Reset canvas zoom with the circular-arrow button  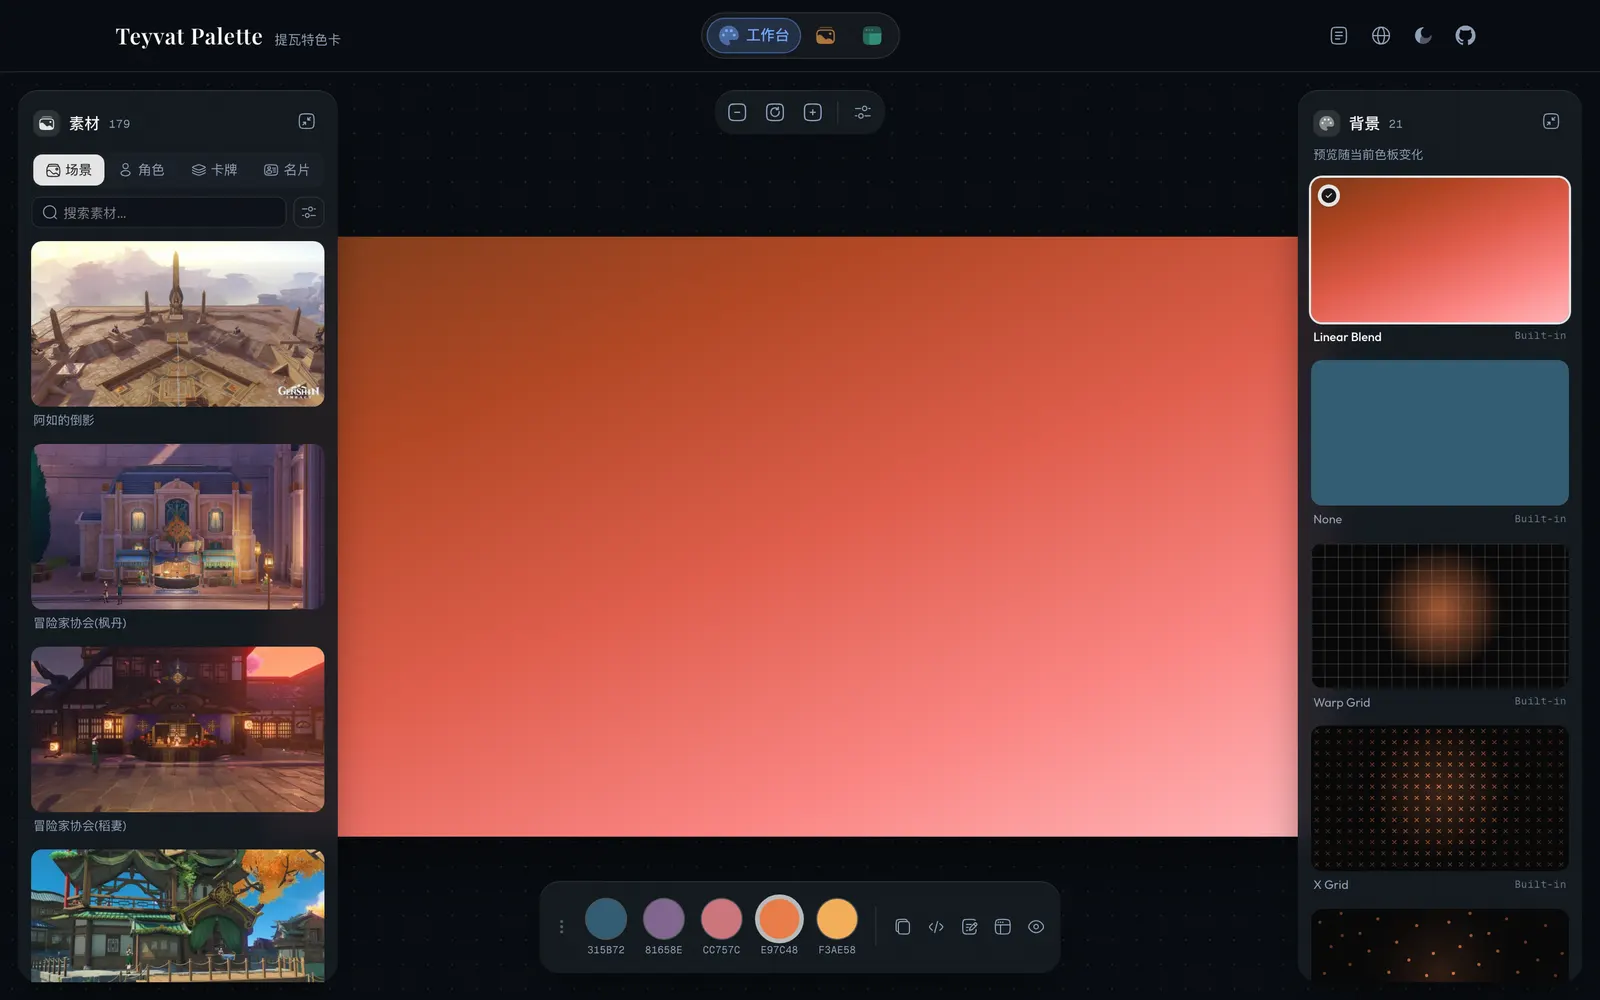coord(775,112)
